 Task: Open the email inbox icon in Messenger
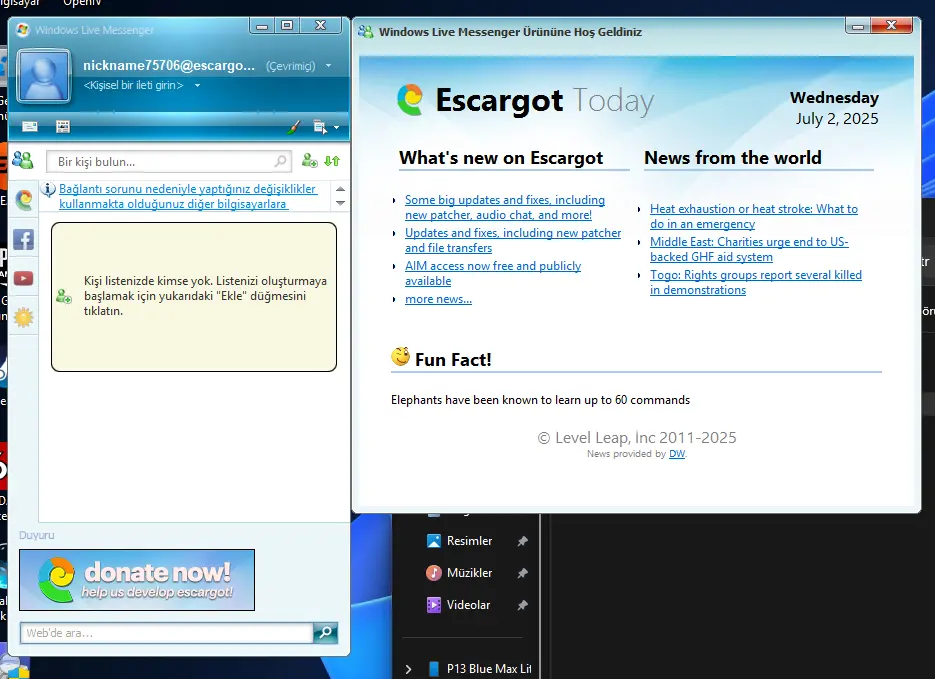tap(29, 126)
